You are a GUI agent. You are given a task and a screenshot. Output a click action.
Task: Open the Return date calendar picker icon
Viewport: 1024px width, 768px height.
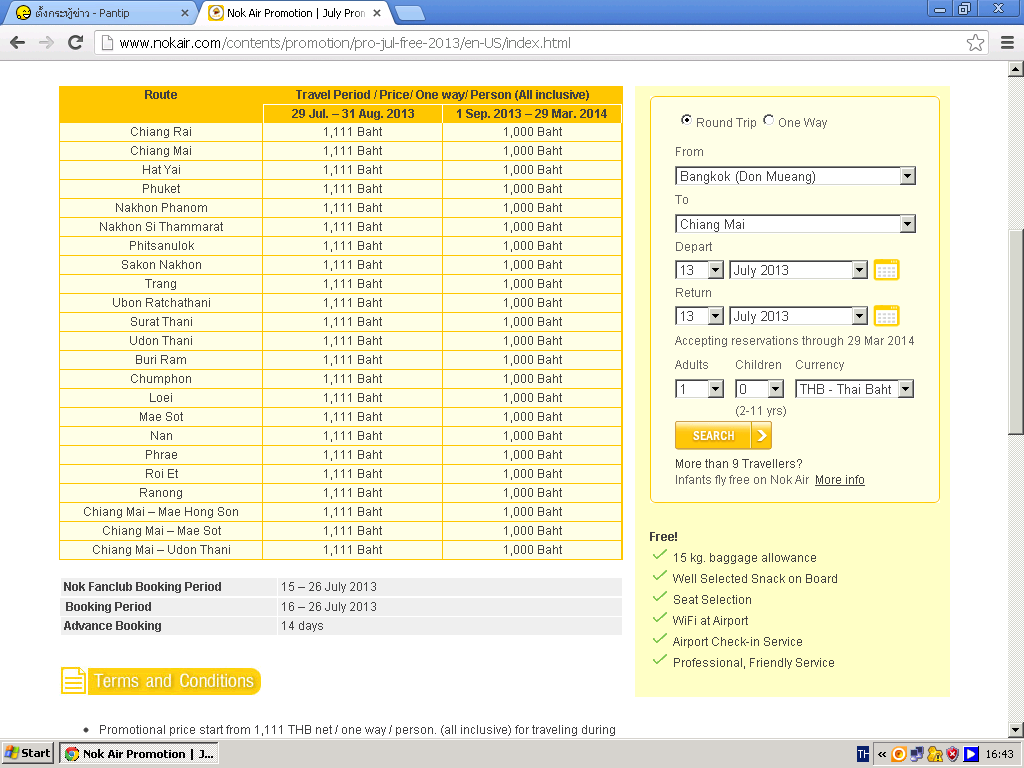[x=886, y=316]
